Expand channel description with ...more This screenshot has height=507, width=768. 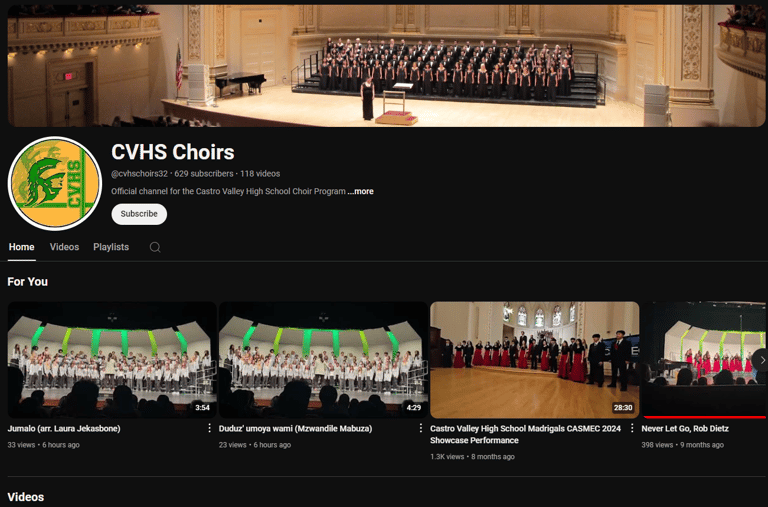[x=360, y=192]
